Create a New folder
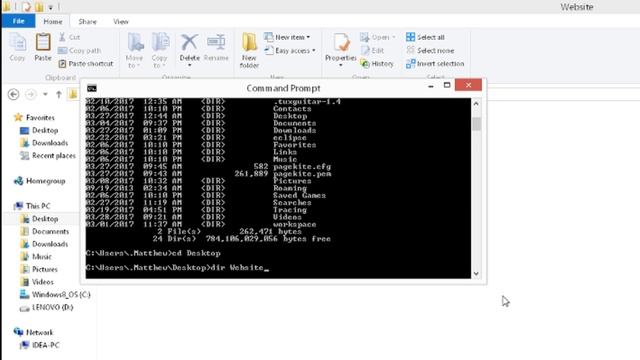This screenshot has width=640, height=360. (x=249, y=51)
